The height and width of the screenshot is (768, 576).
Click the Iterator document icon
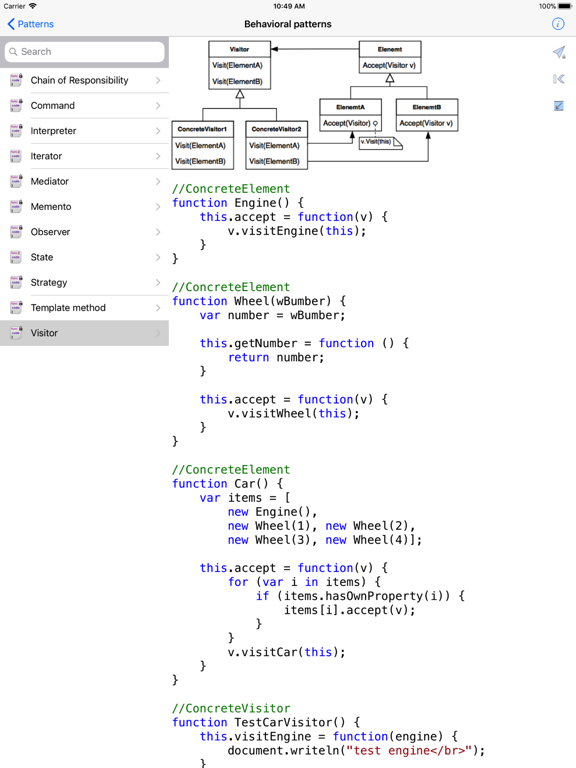[x=16, y=156]
